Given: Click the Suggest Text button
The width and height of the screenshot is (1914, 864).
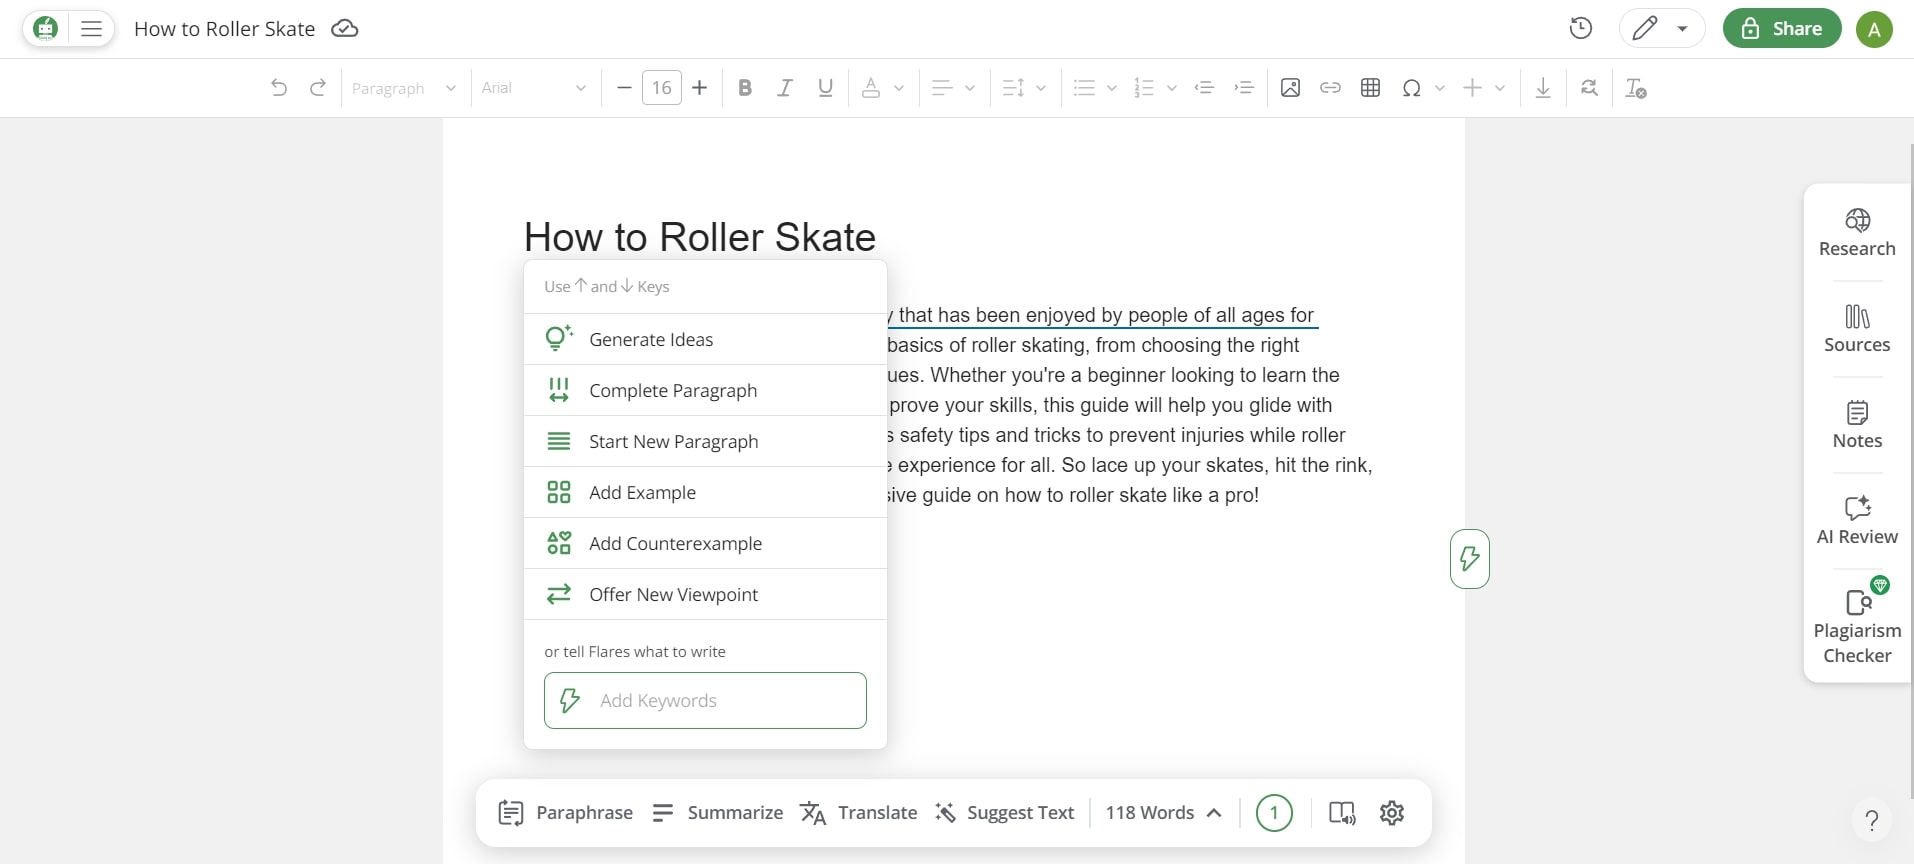Looking at the screenshot, I should point(1004,812).
